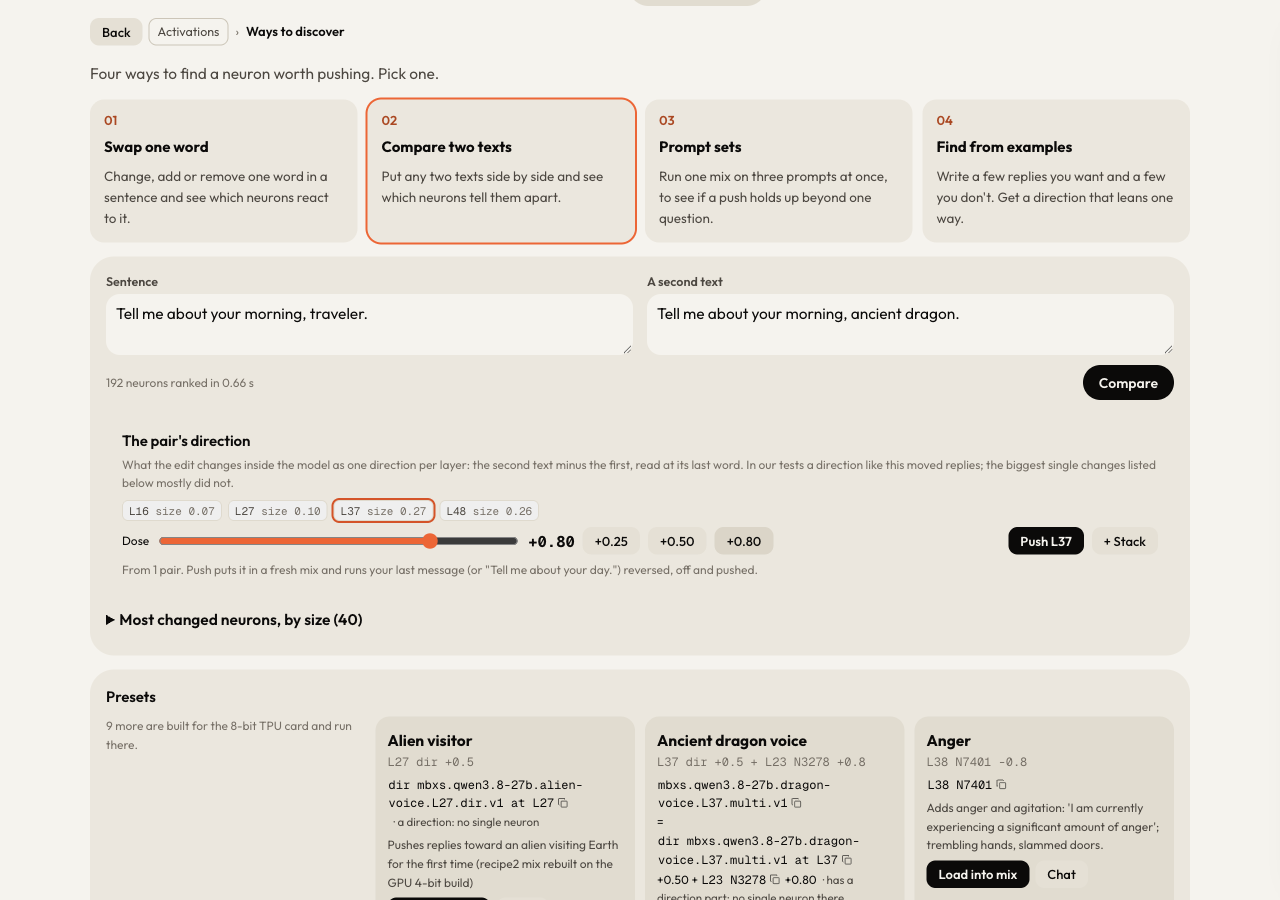This screenshot has width=1280, height=900.
Task: Go back with the Back button
Action: (116, 32)
